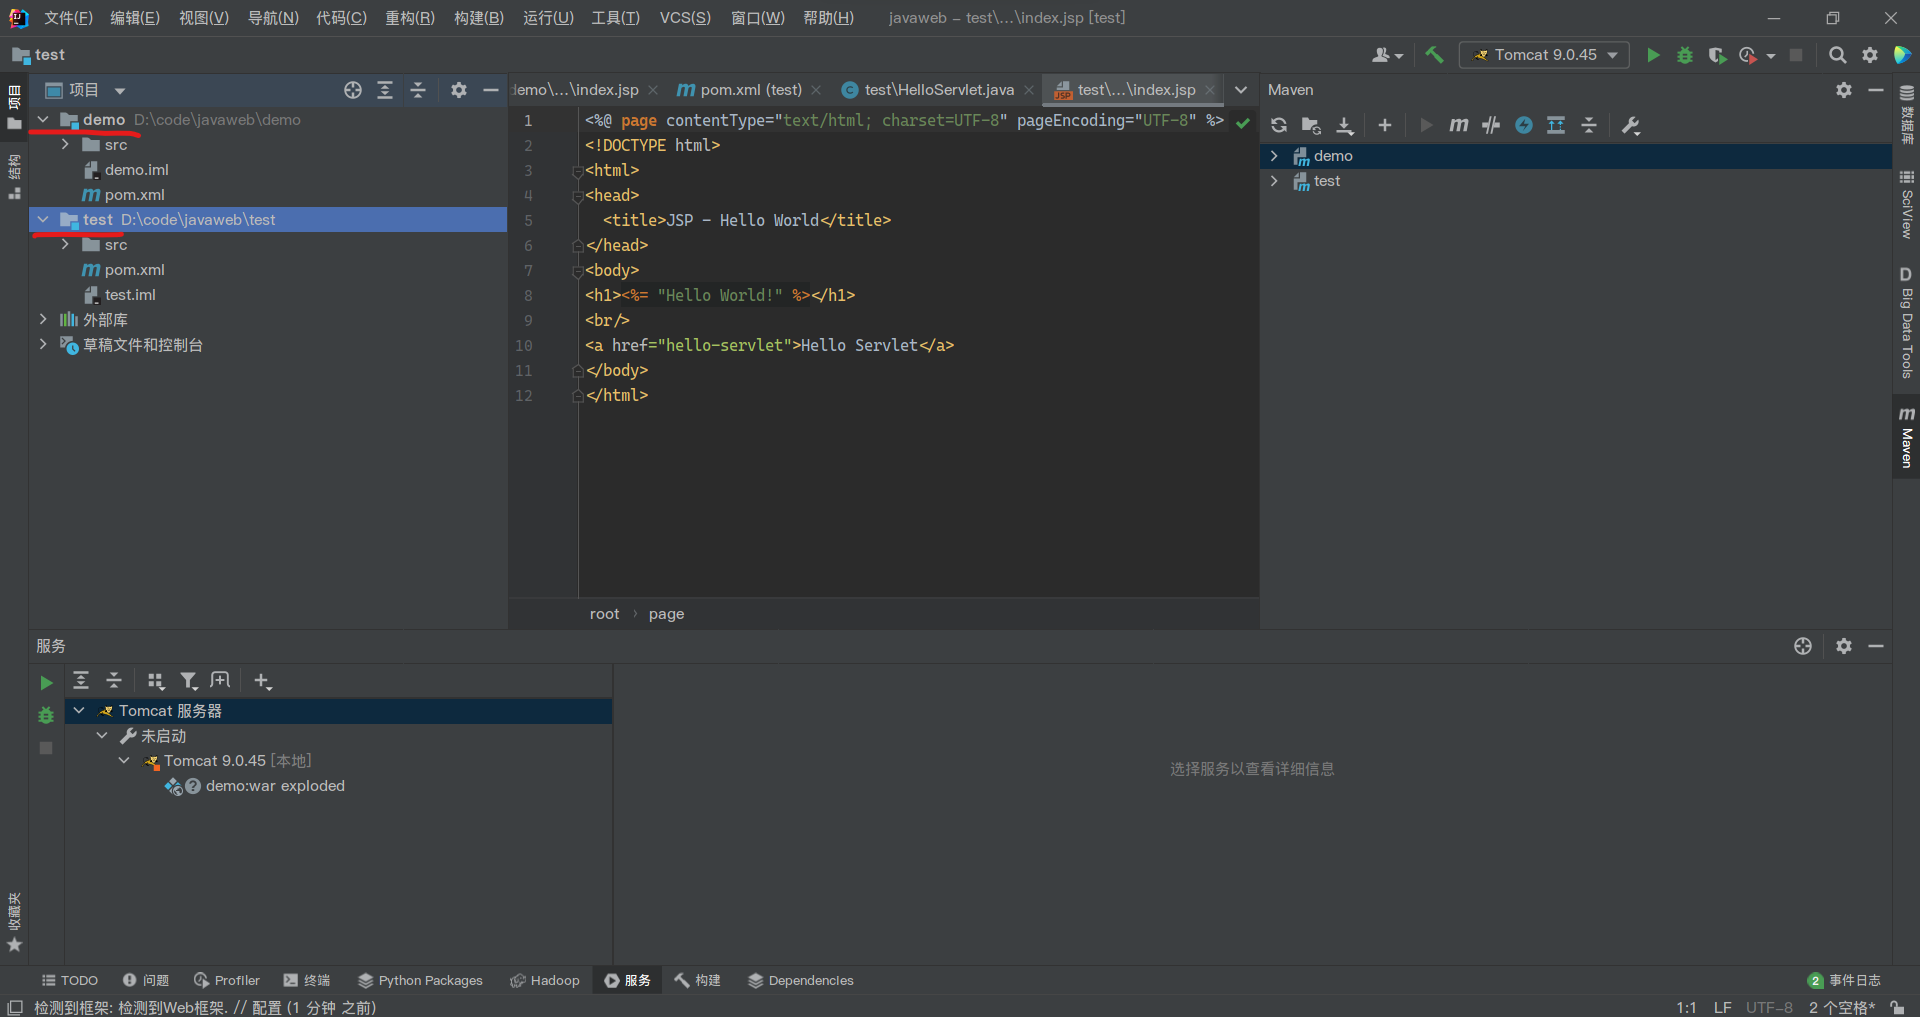Open Search Everywhere magnifier icon

click(1837, 55)
